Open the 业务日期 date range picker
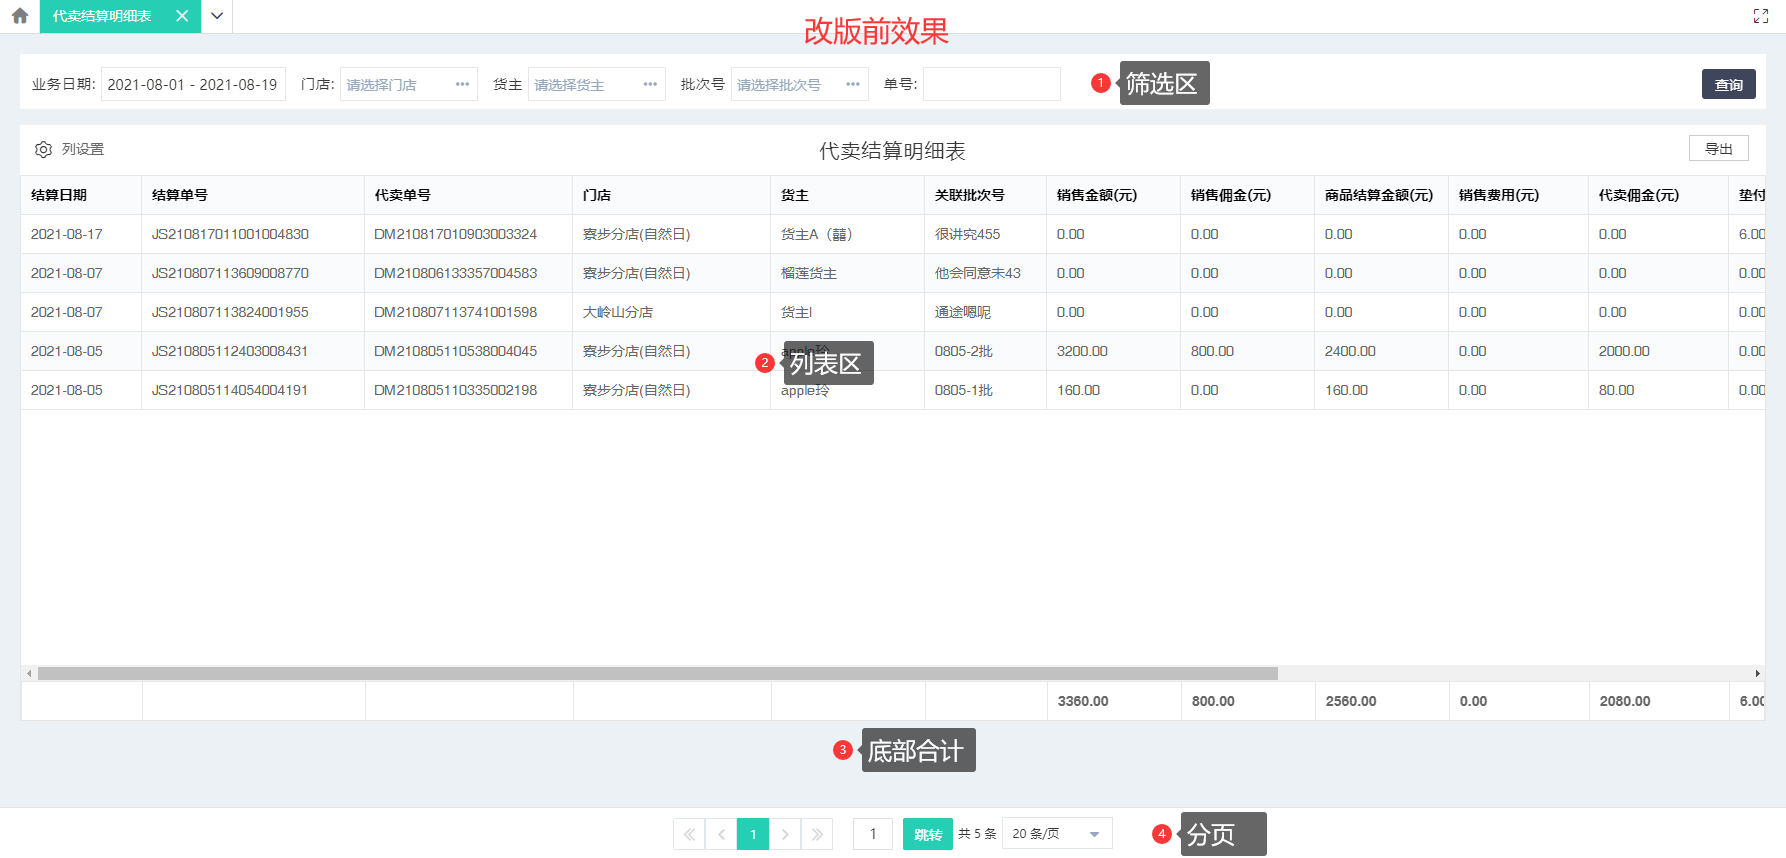The image size is (1786, 858). tap(193, 84)
